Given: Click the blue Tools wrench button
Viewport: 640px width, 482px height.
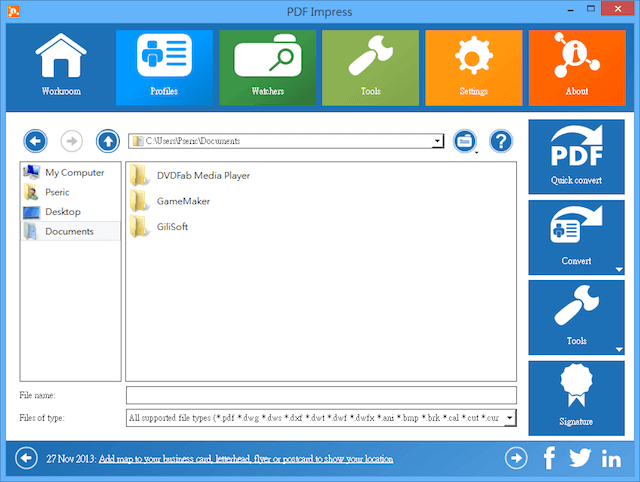Looking at the screenshot, I should point(576,318).
